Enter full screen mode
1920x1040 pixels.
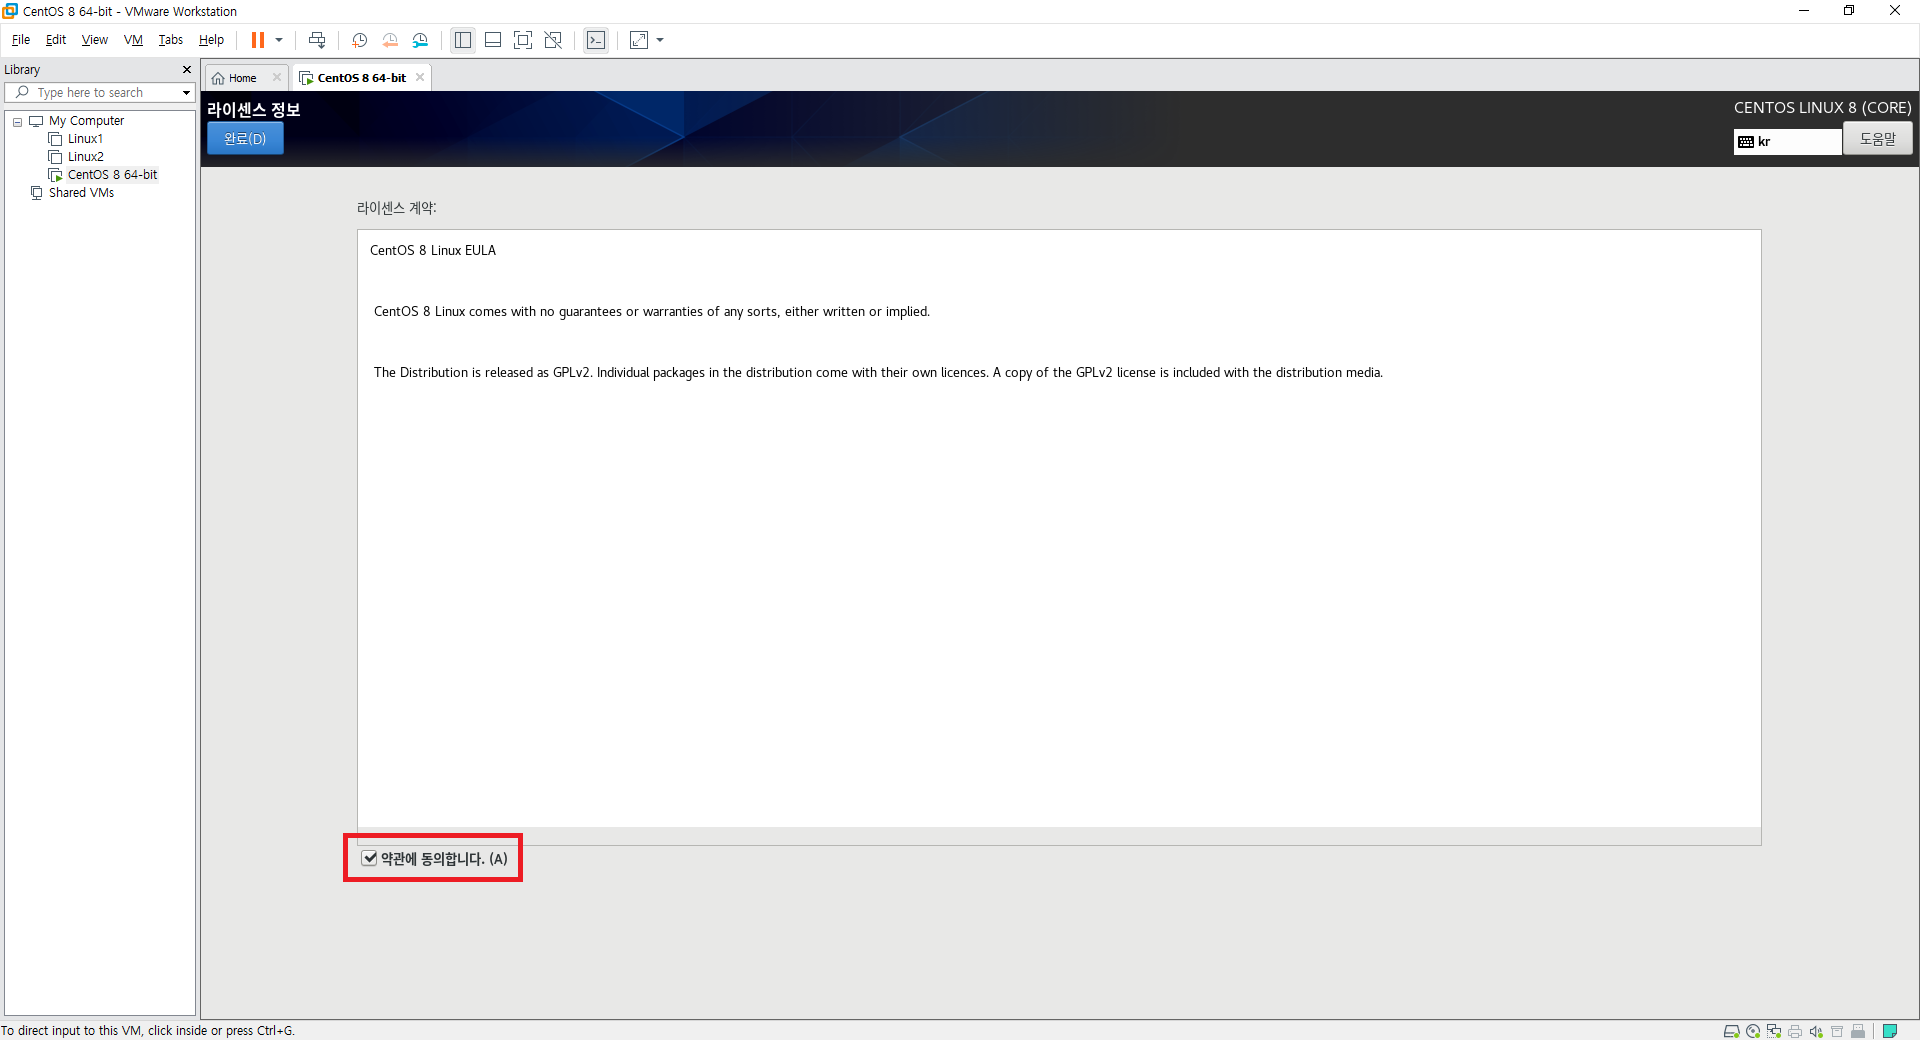(523, 40)
